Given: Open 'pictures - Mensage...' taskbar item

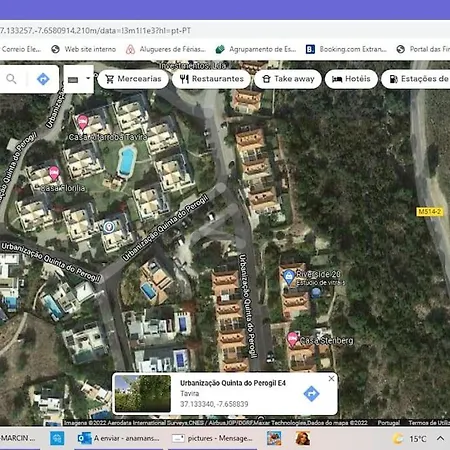Looking at the screenshot, I should point(212,438).
